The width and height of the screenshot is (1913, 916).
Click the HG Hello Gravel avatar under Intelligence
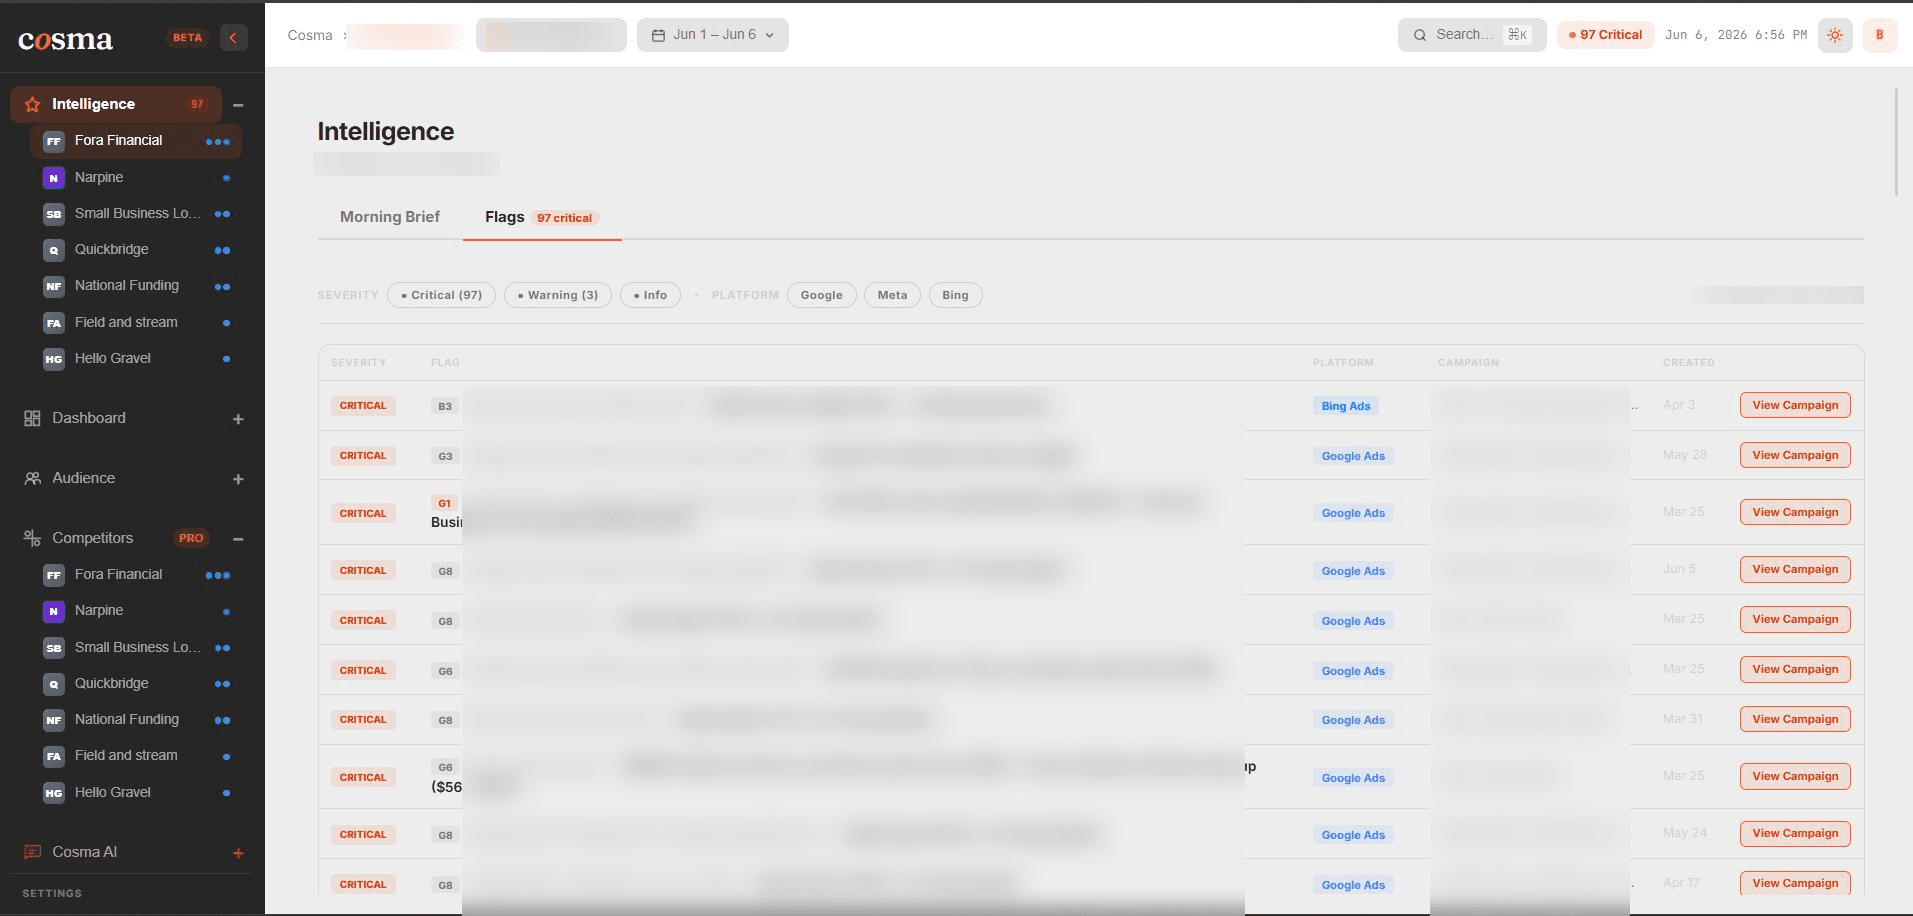tap(54, 359)
